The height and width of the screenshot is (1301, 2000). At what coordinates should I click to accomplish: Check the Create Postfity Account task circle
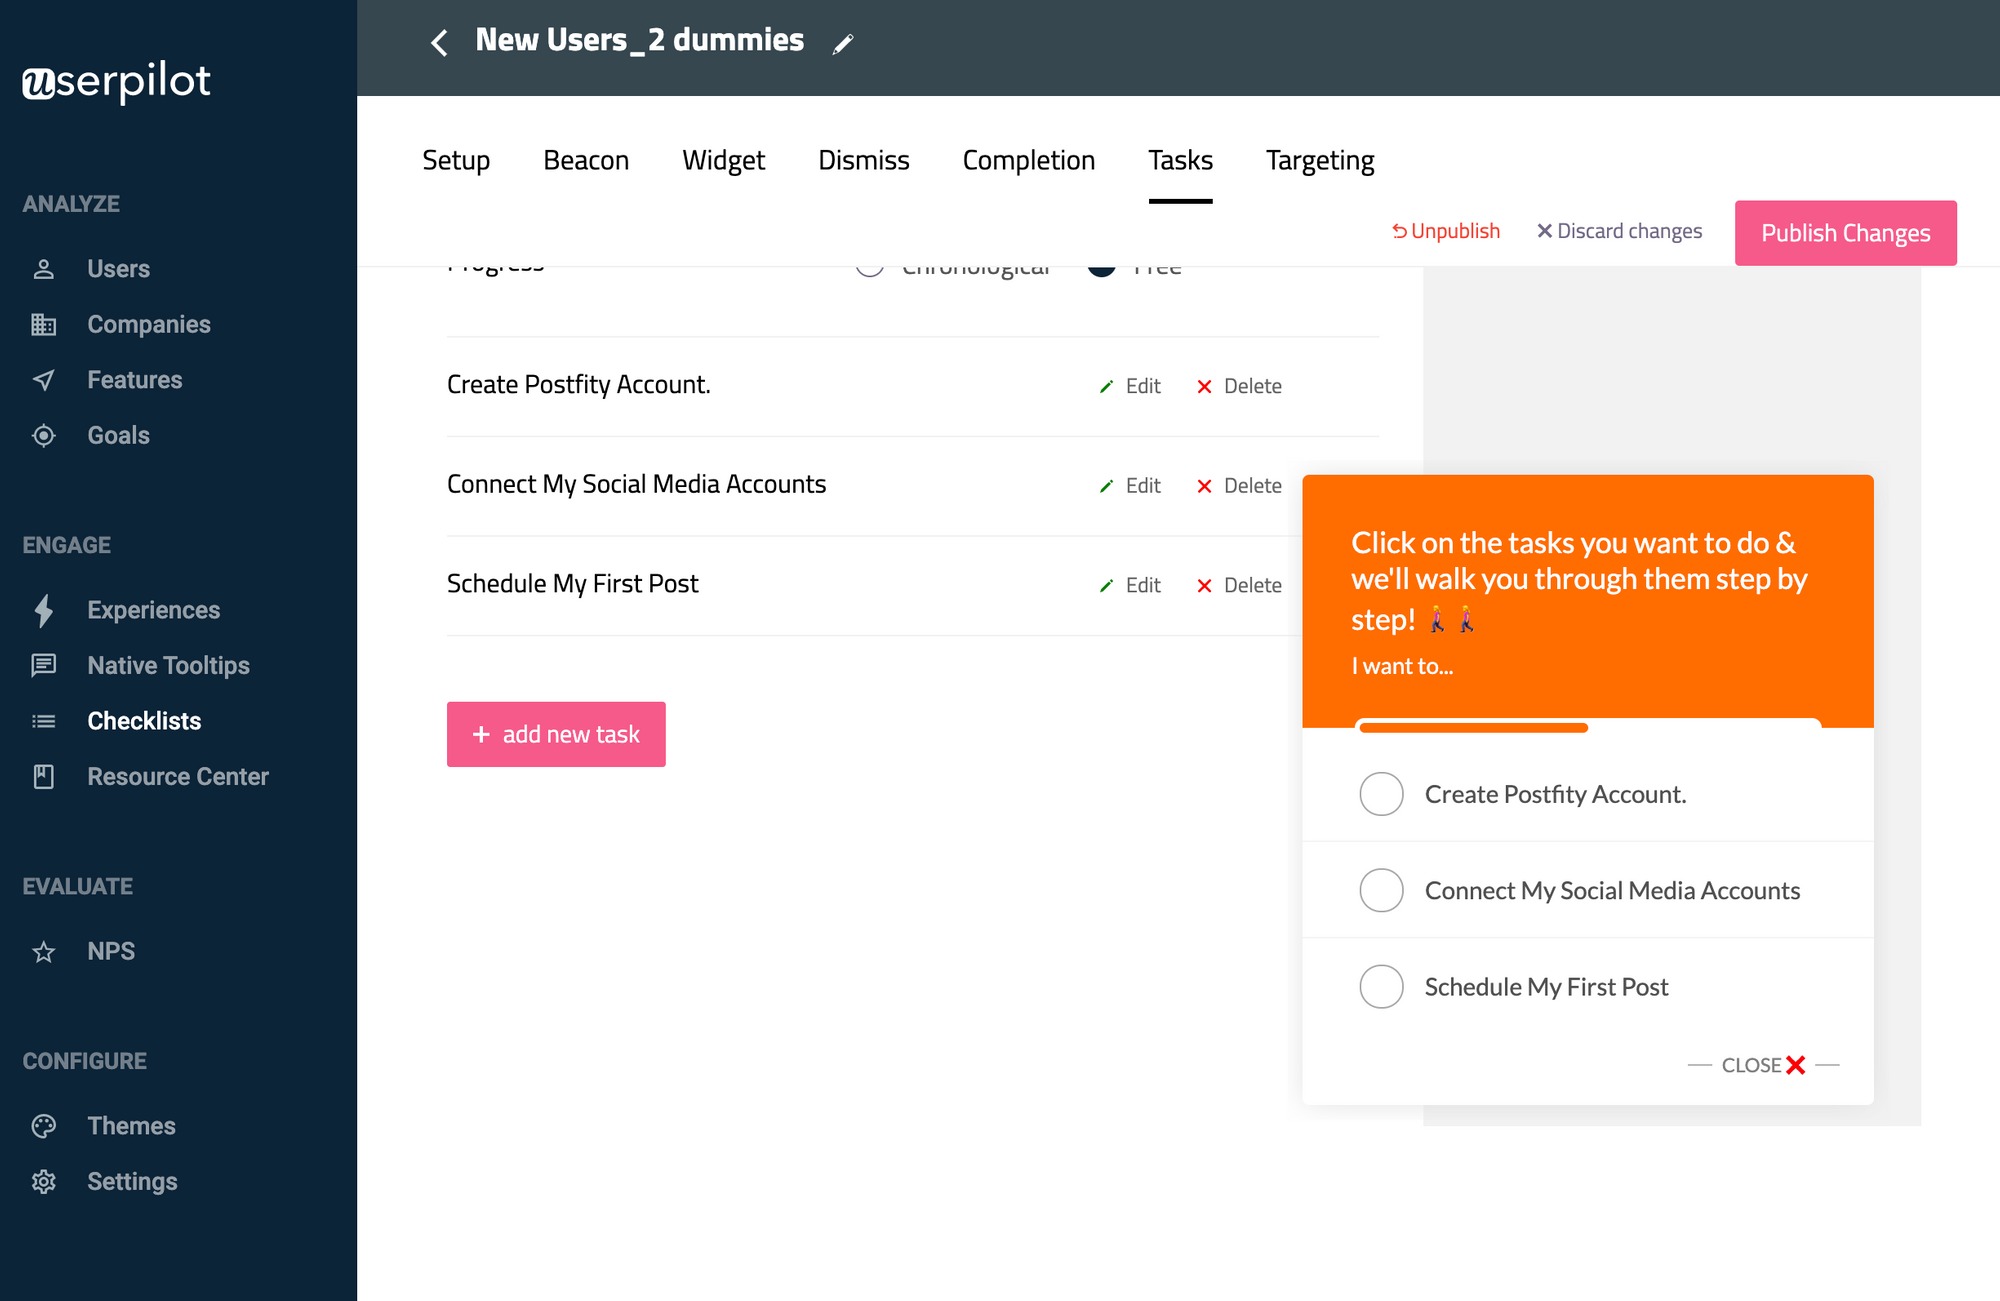coord(1381,793)
